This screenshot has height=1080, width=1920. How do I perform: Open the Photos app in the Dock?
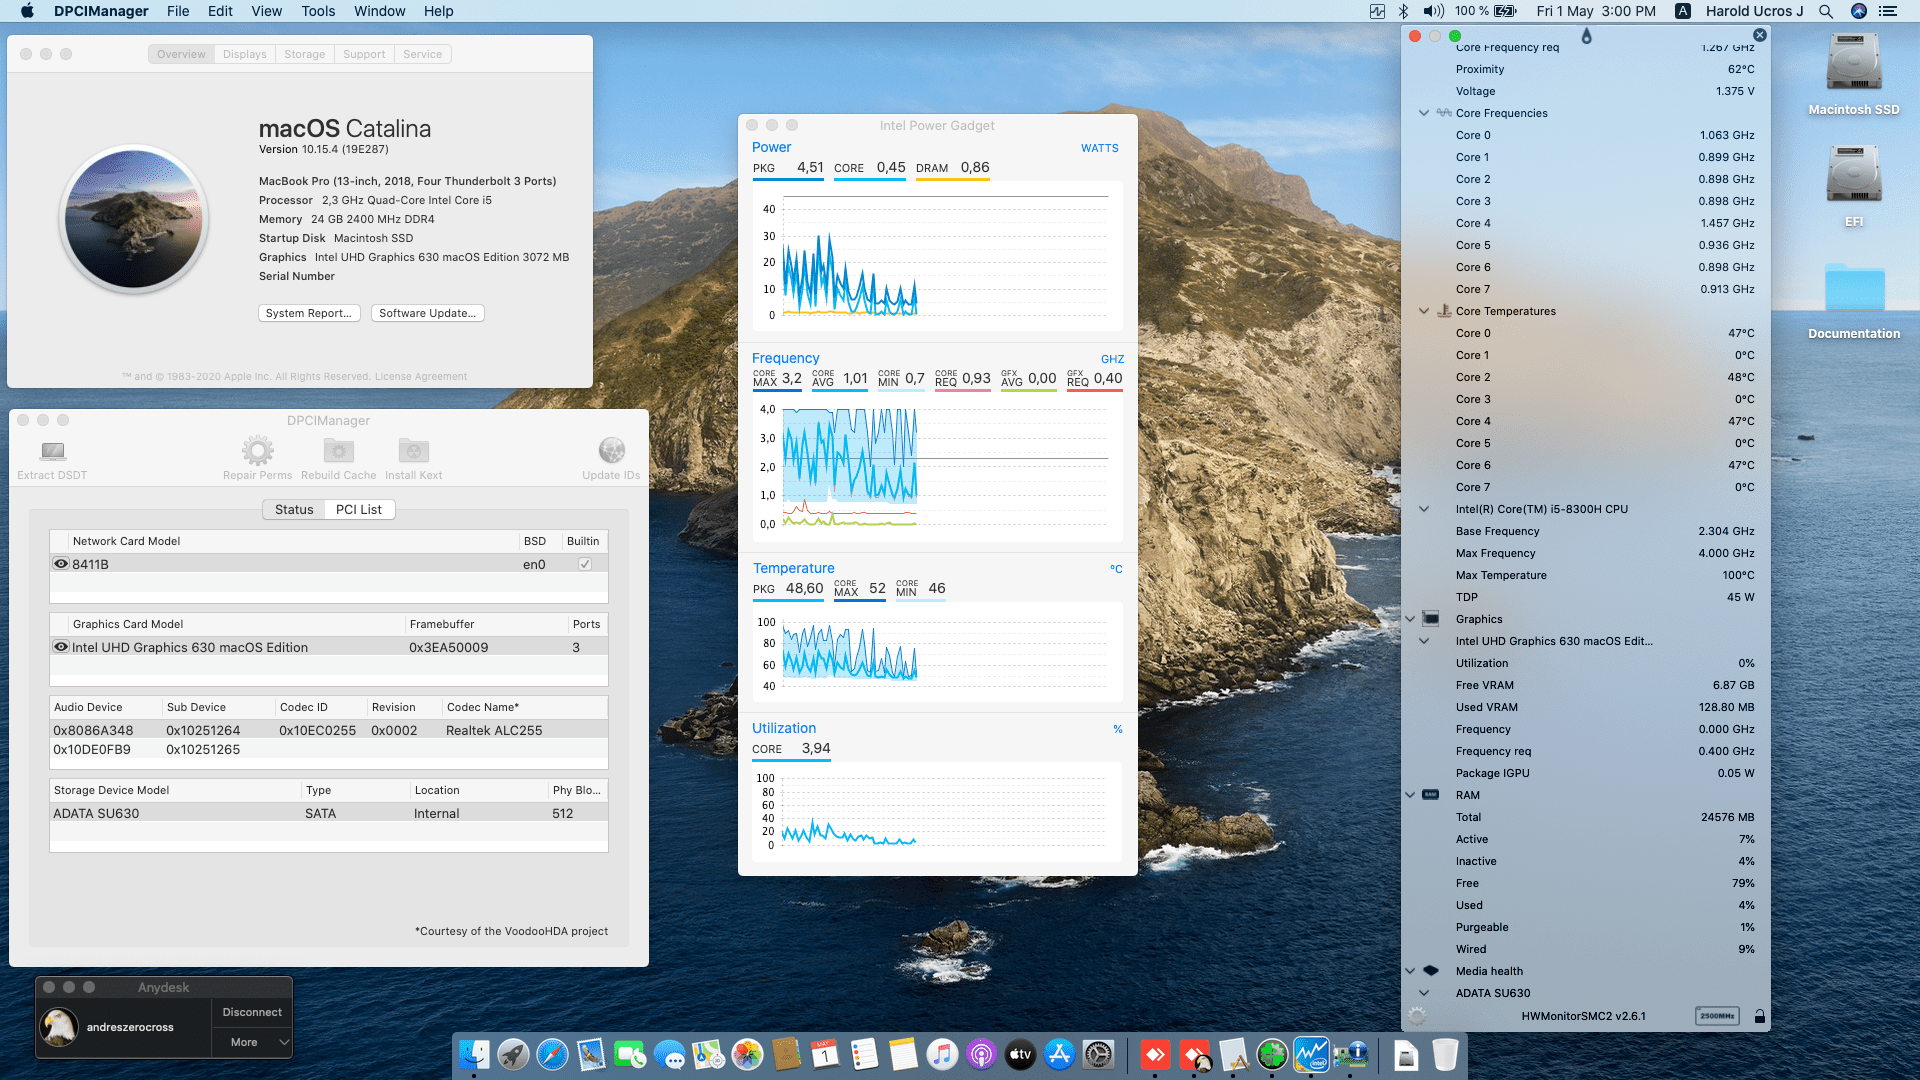[x=747, y=1054]
